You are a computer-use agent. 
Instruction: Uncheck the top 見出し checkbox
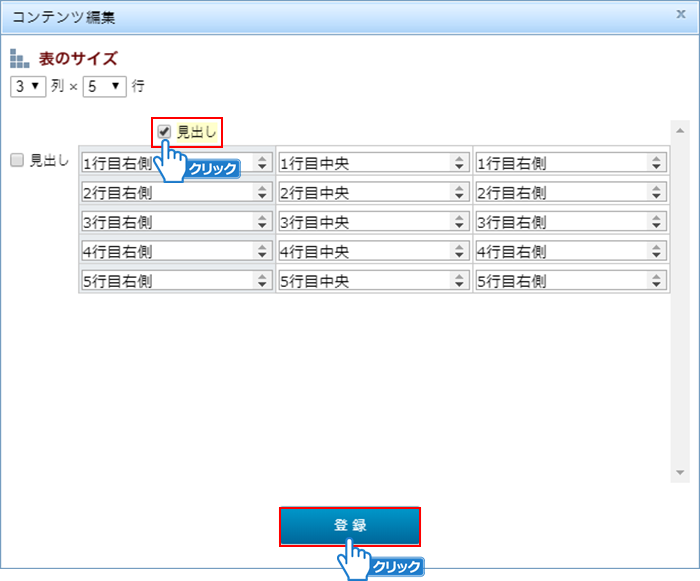tap(165, 131)
